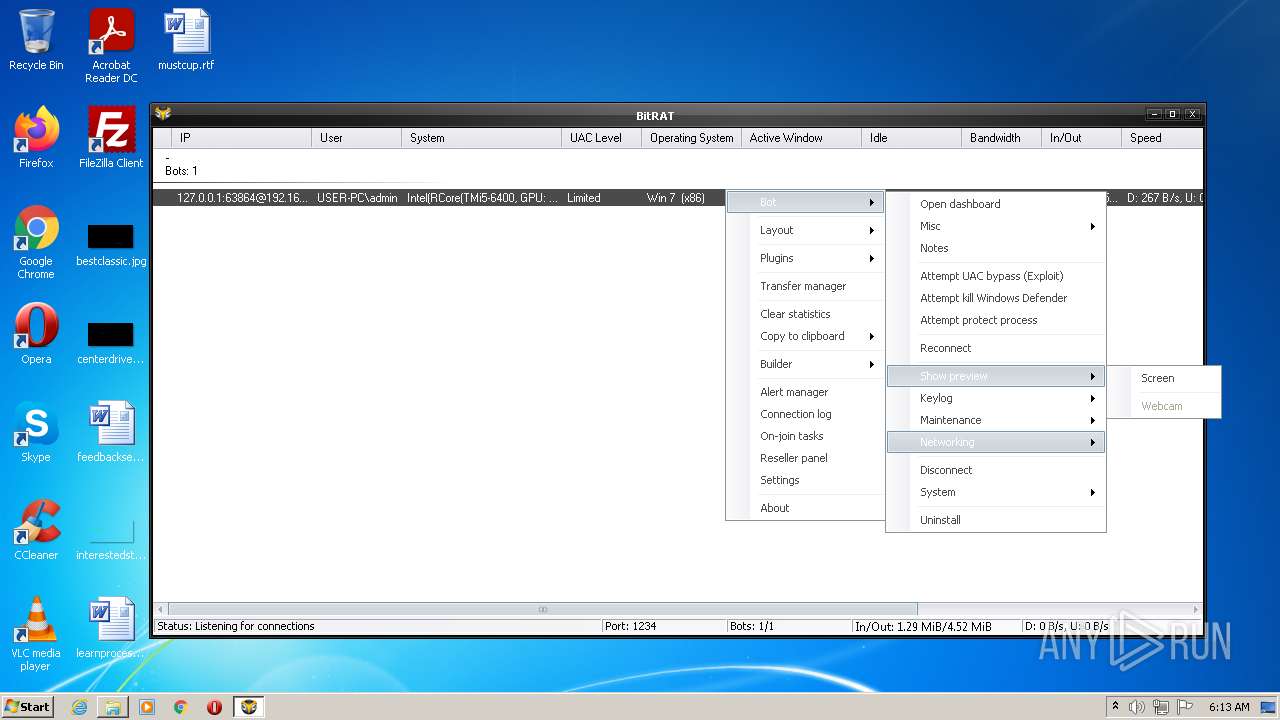Click the Chrome taskbar icon
This screenshot has width=1280, height=720.
pyautogui.click(x=181, y=707)
